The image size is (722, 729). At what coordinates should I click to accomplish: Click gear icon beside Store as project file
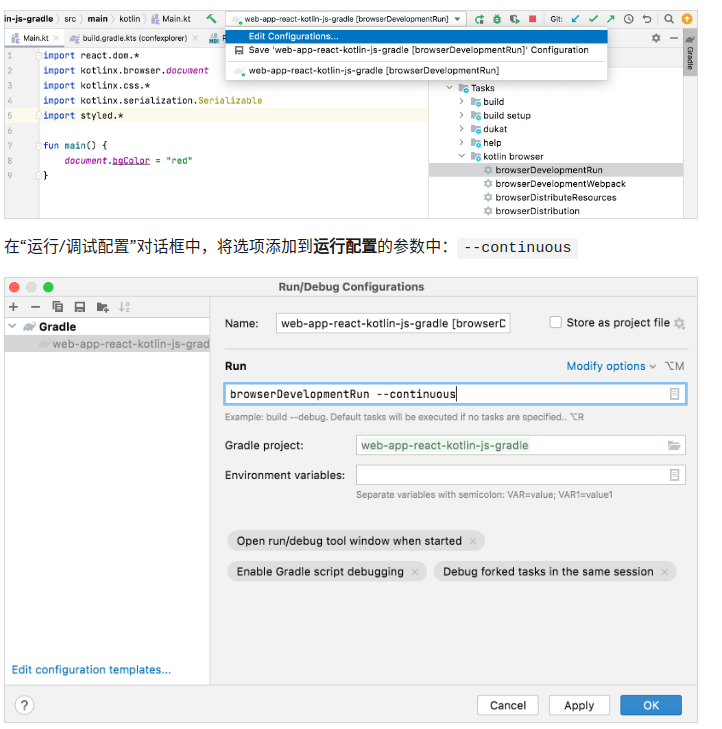(680, 323)
